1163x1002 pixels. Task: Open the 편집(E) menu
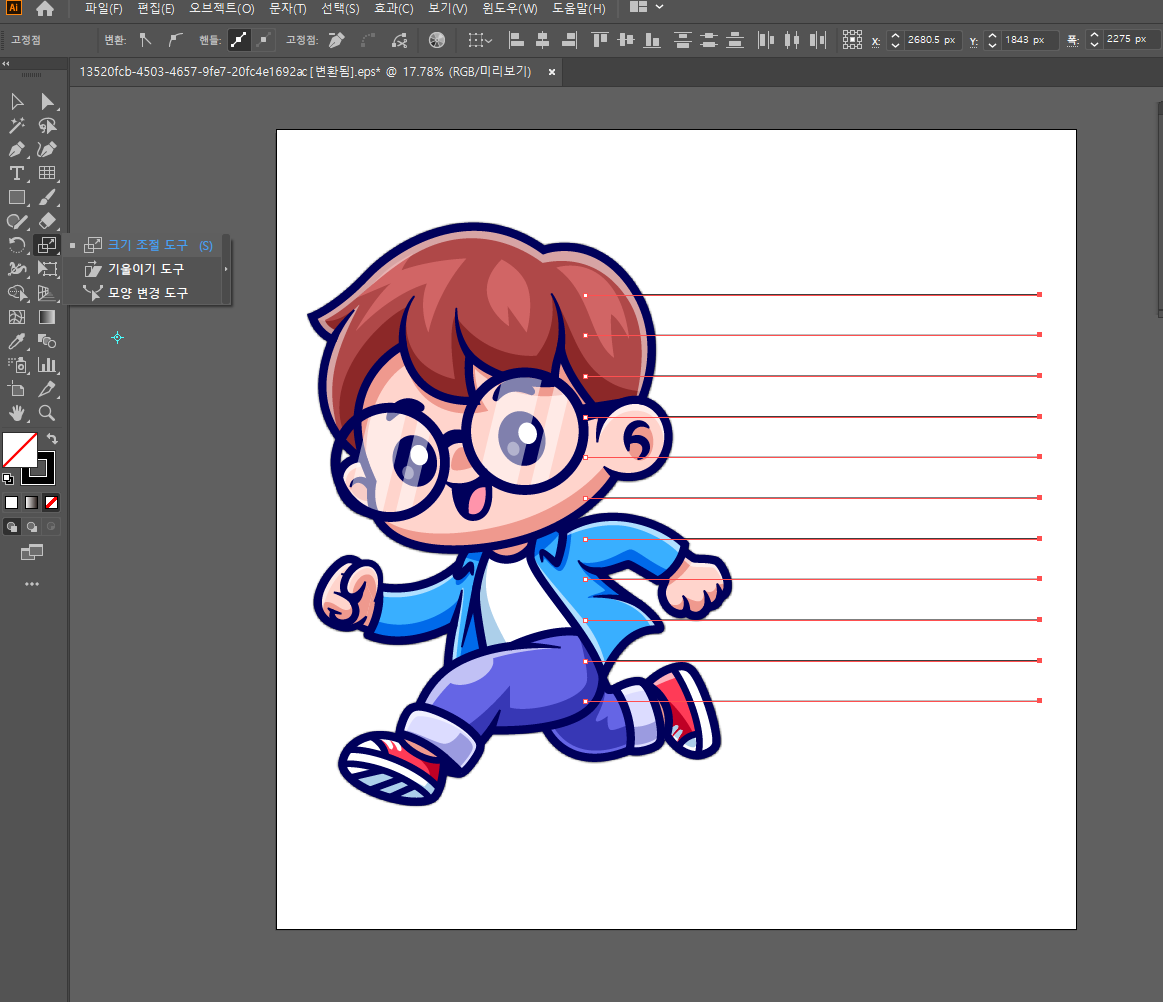click(x=156, y=9)
